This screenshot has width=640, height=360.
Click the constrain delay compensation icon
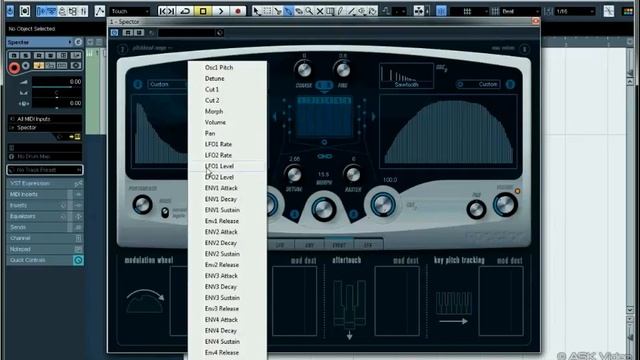[24, 11]
